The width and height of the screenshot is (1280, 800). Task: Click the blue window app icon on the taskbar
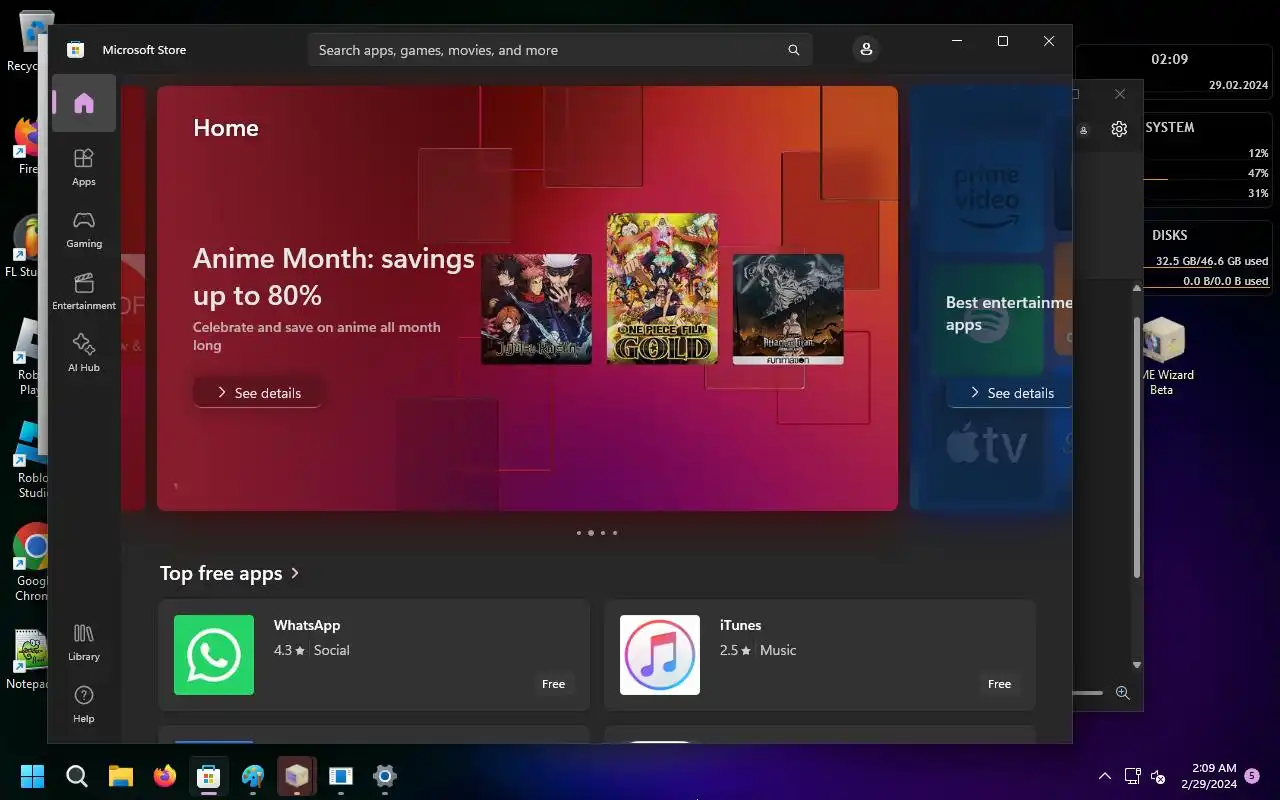coord(341,776)
